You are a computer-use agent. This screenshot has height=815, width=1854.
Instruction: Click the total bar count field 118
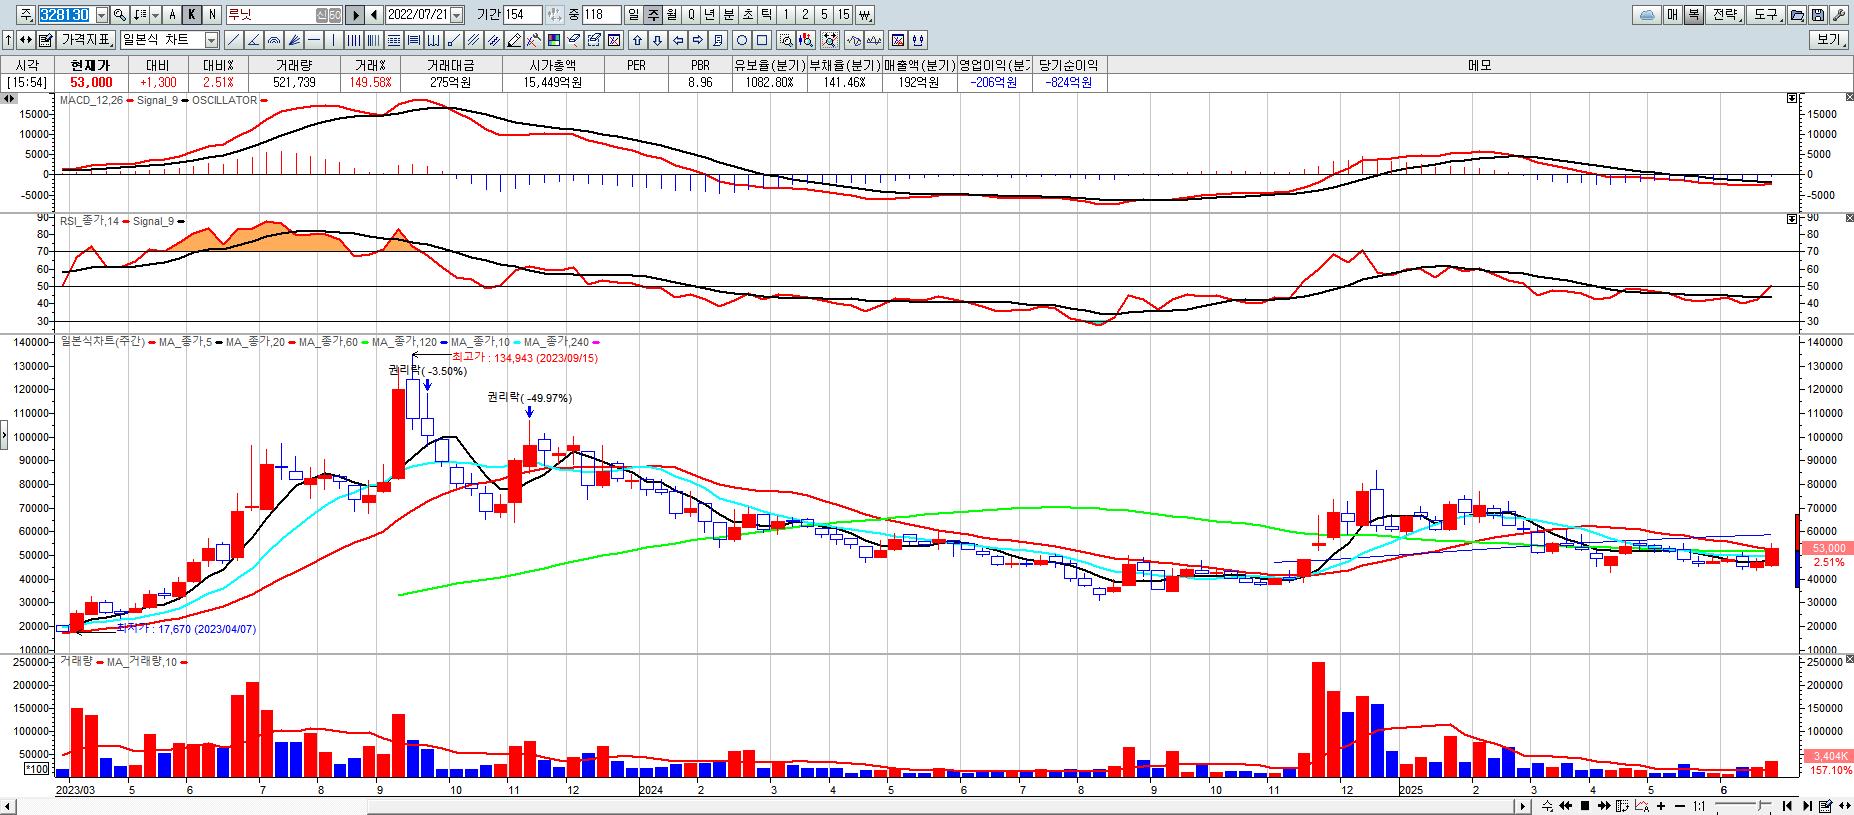pyautogui.click(x=602, y=15)
